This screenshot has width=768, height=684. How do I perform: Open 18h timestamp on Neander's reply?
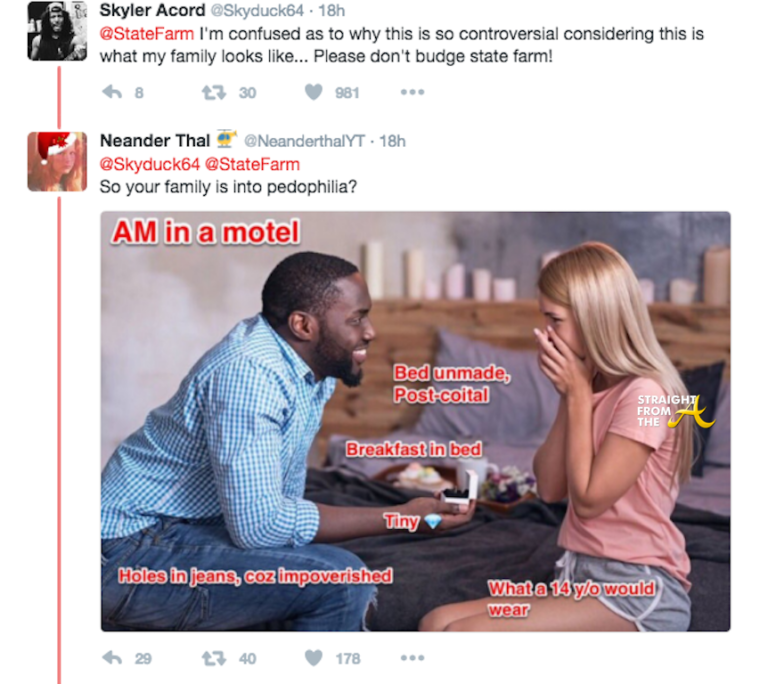point(393,142)
